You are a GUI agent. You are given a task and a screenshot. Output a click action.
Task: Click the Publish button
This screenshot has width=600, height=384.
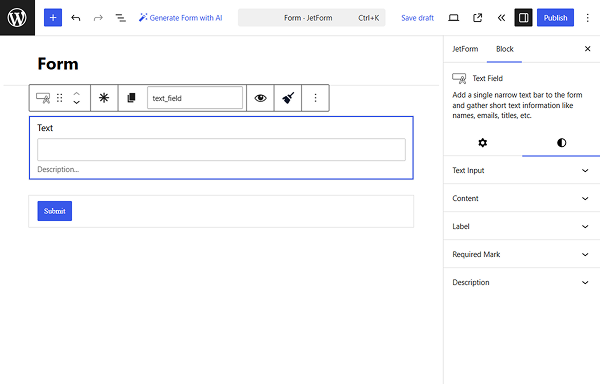tap(555, 18)
